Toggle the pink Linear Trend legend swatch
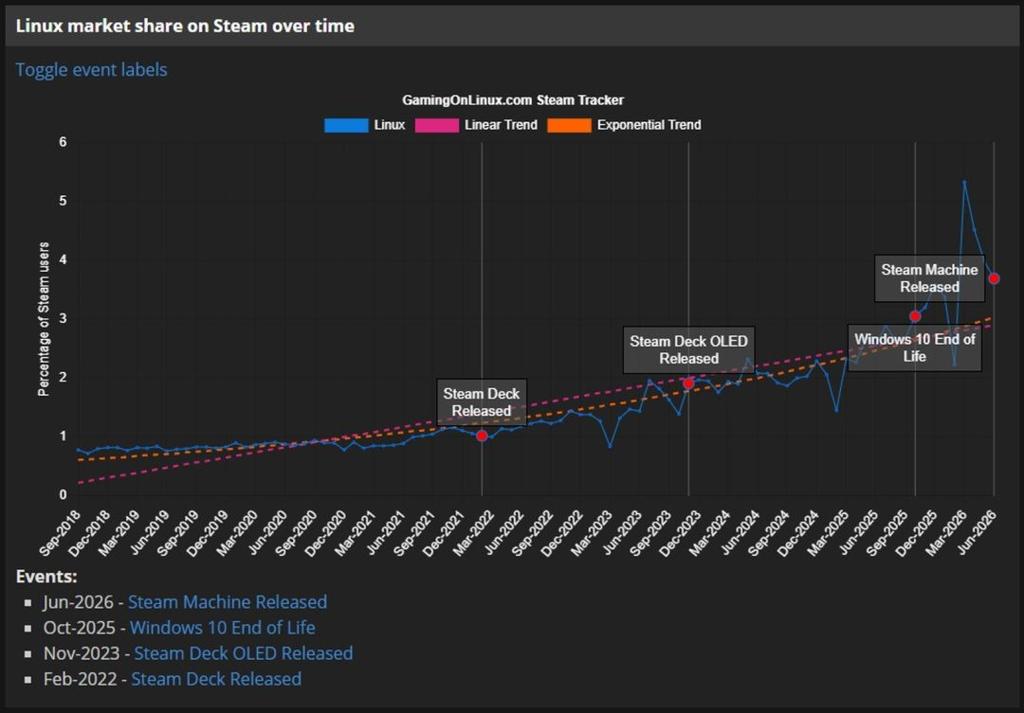The image size is (1024, 713). point(437,125)
